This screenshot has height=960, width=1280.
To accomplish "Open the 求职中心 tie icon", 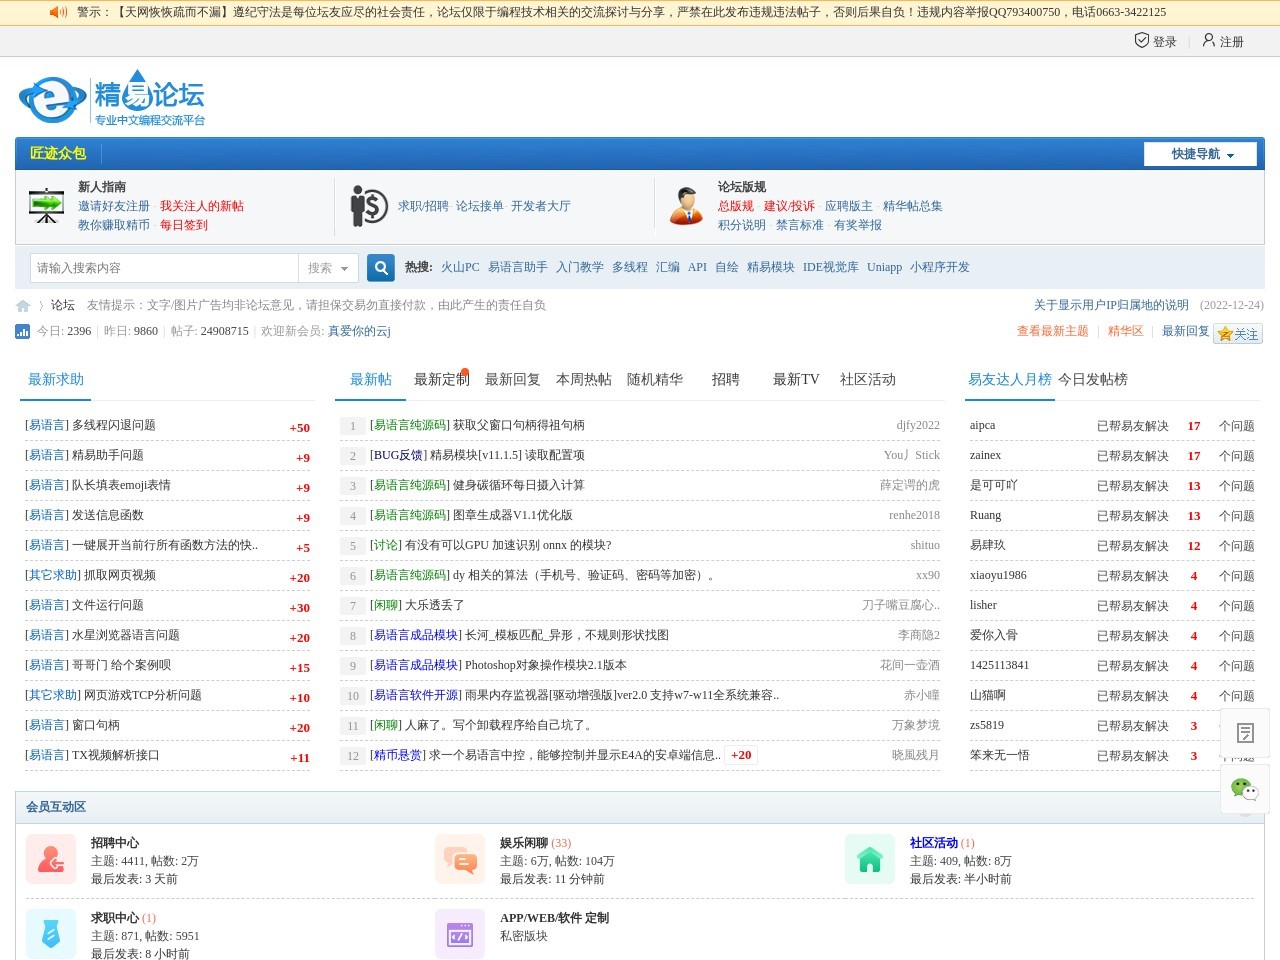I will [x=51, y=934].
